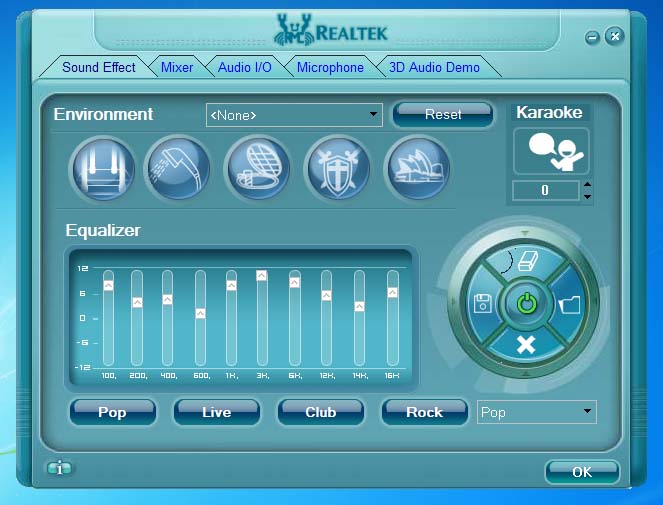Load equalizer preset with folder icon
The height and width of the screenshot is (505, 663).
tap(569, 305)
